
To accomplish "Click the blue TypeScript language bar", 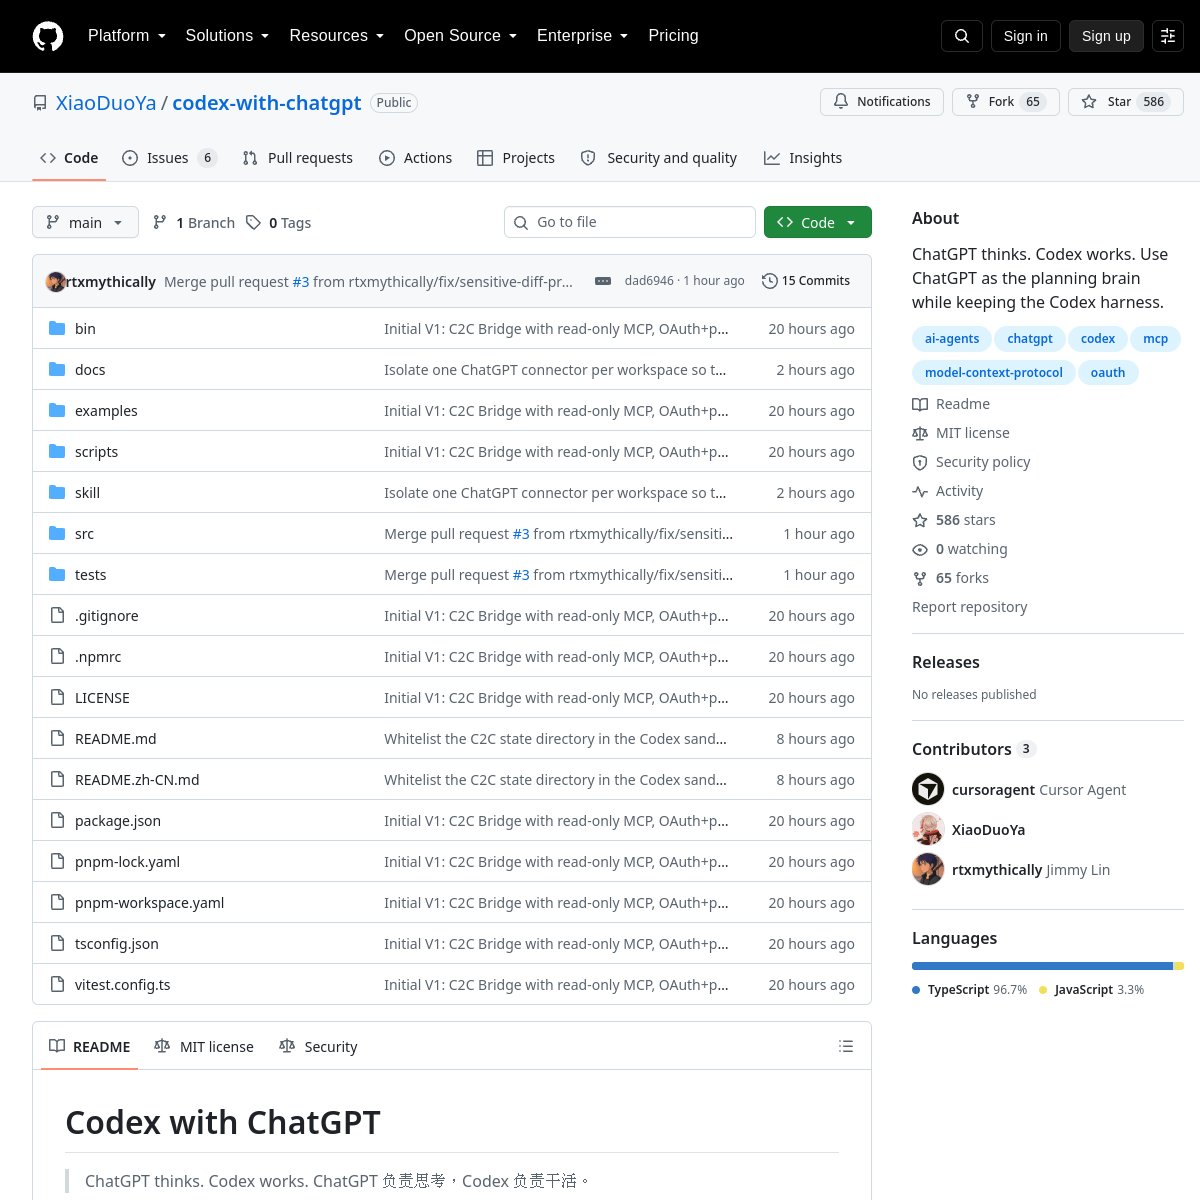I will click(x=1042, y=966).
